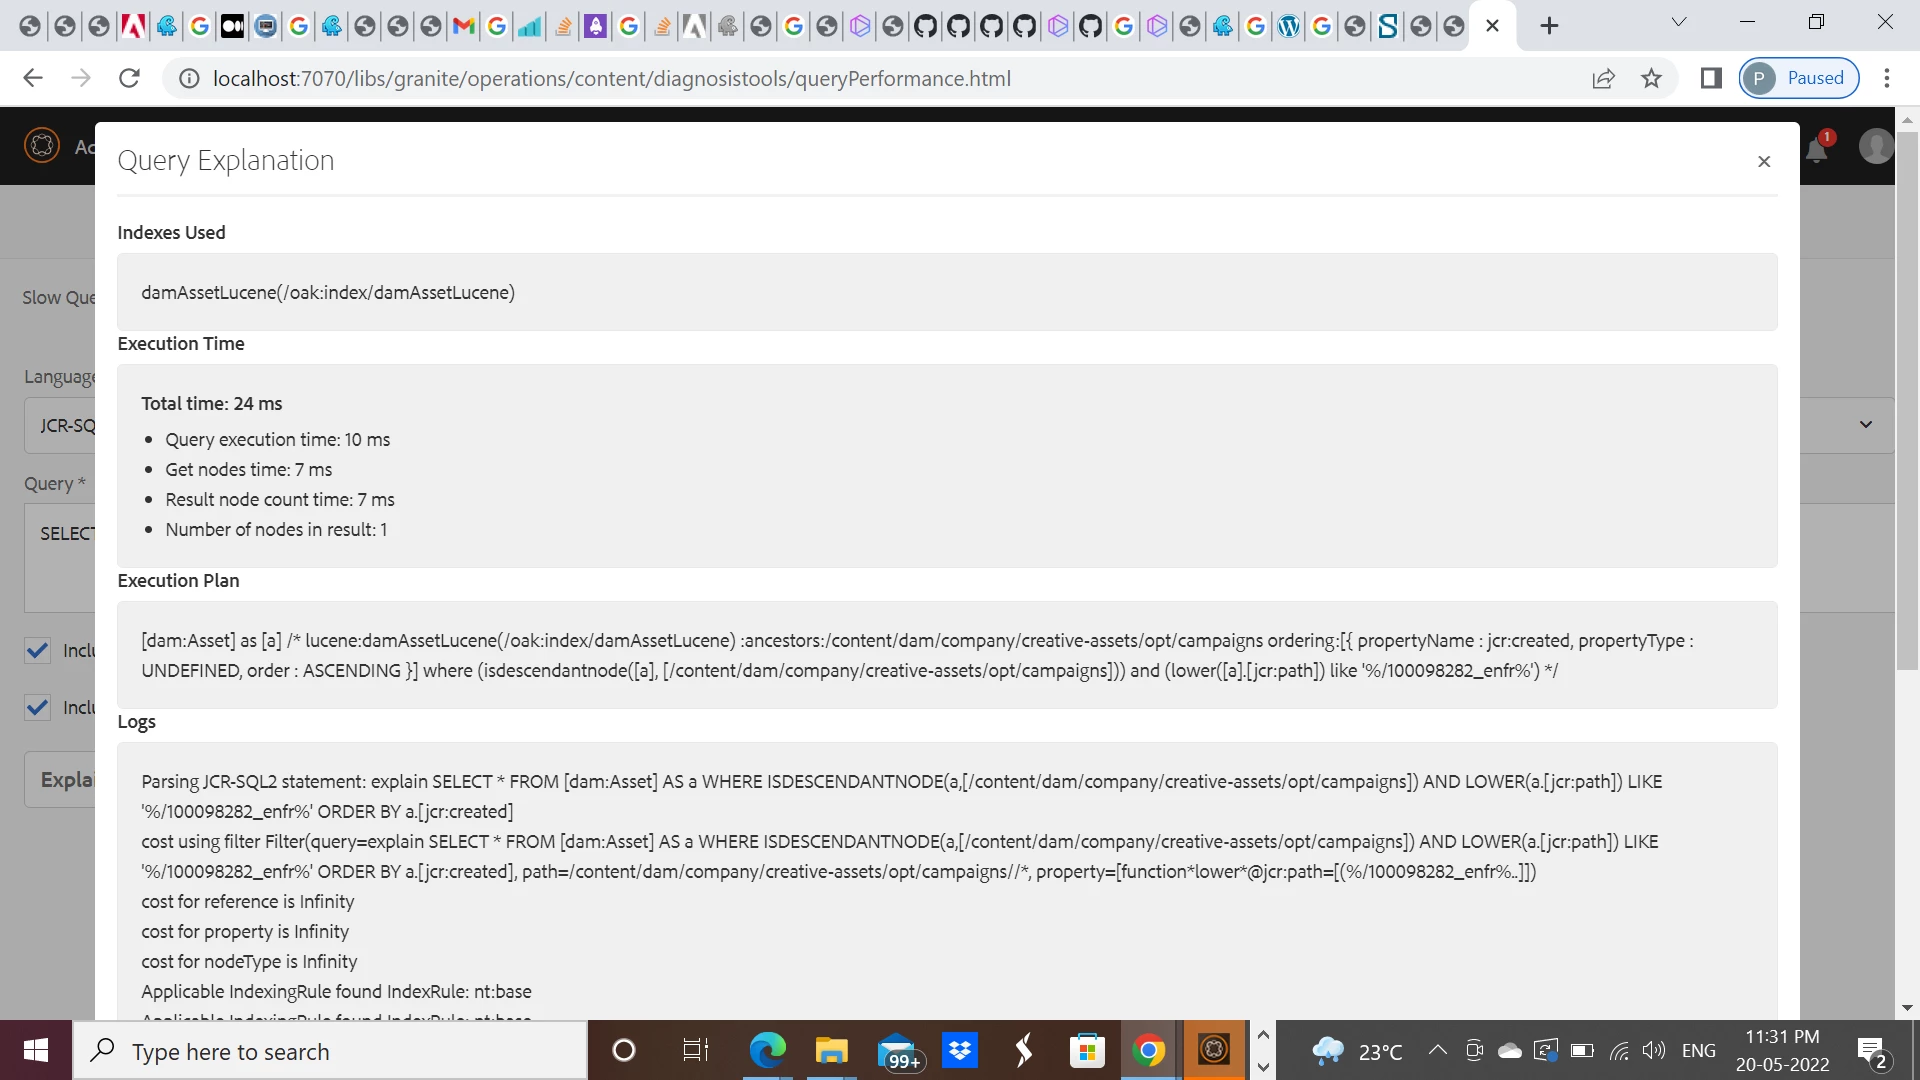Viewport: 1920px width, 1080px height.
Task: Open the browser side panel icon
Action: tap(1711, 78)
